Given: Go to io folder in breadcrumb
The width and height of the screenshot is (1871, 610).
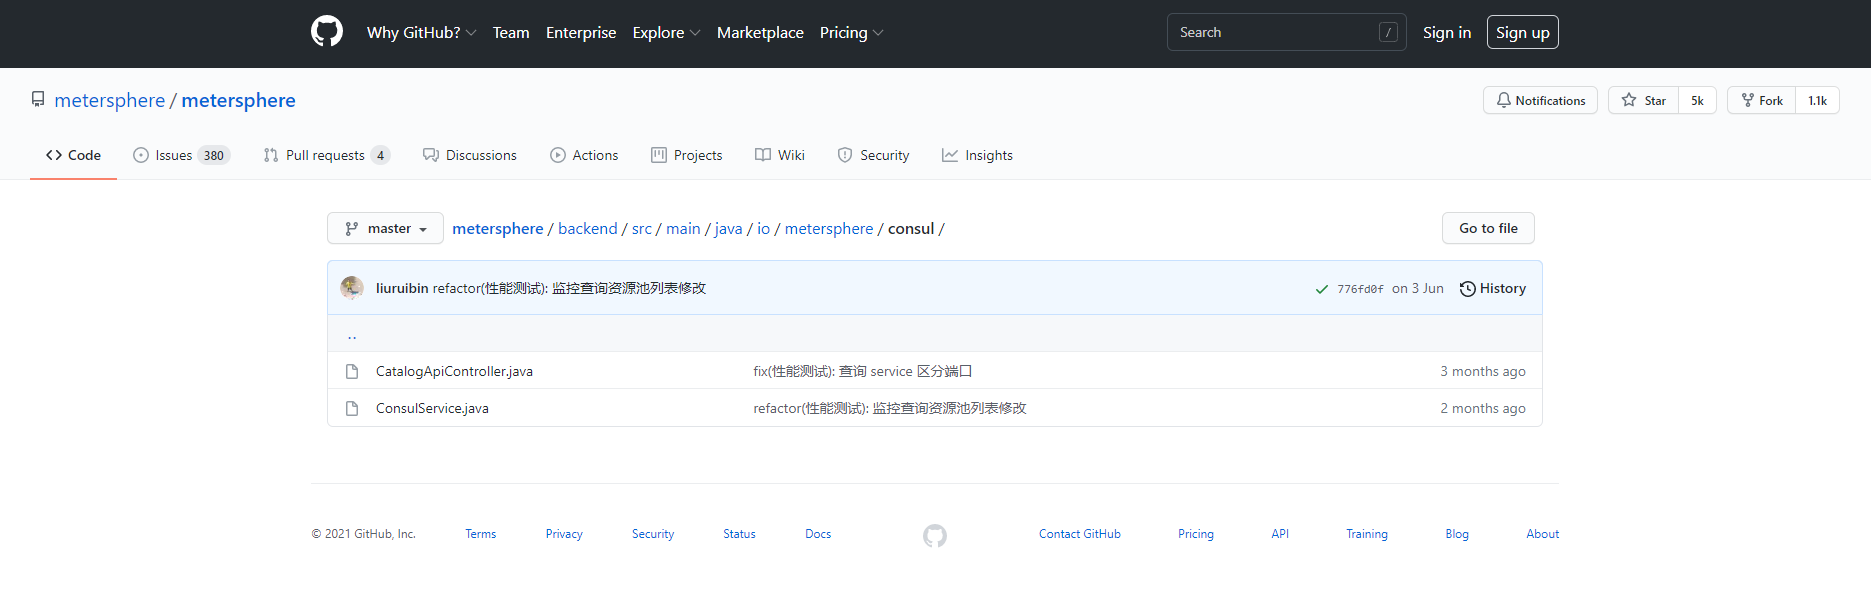Looking at the screenshot, I should [x=764, y=228].
